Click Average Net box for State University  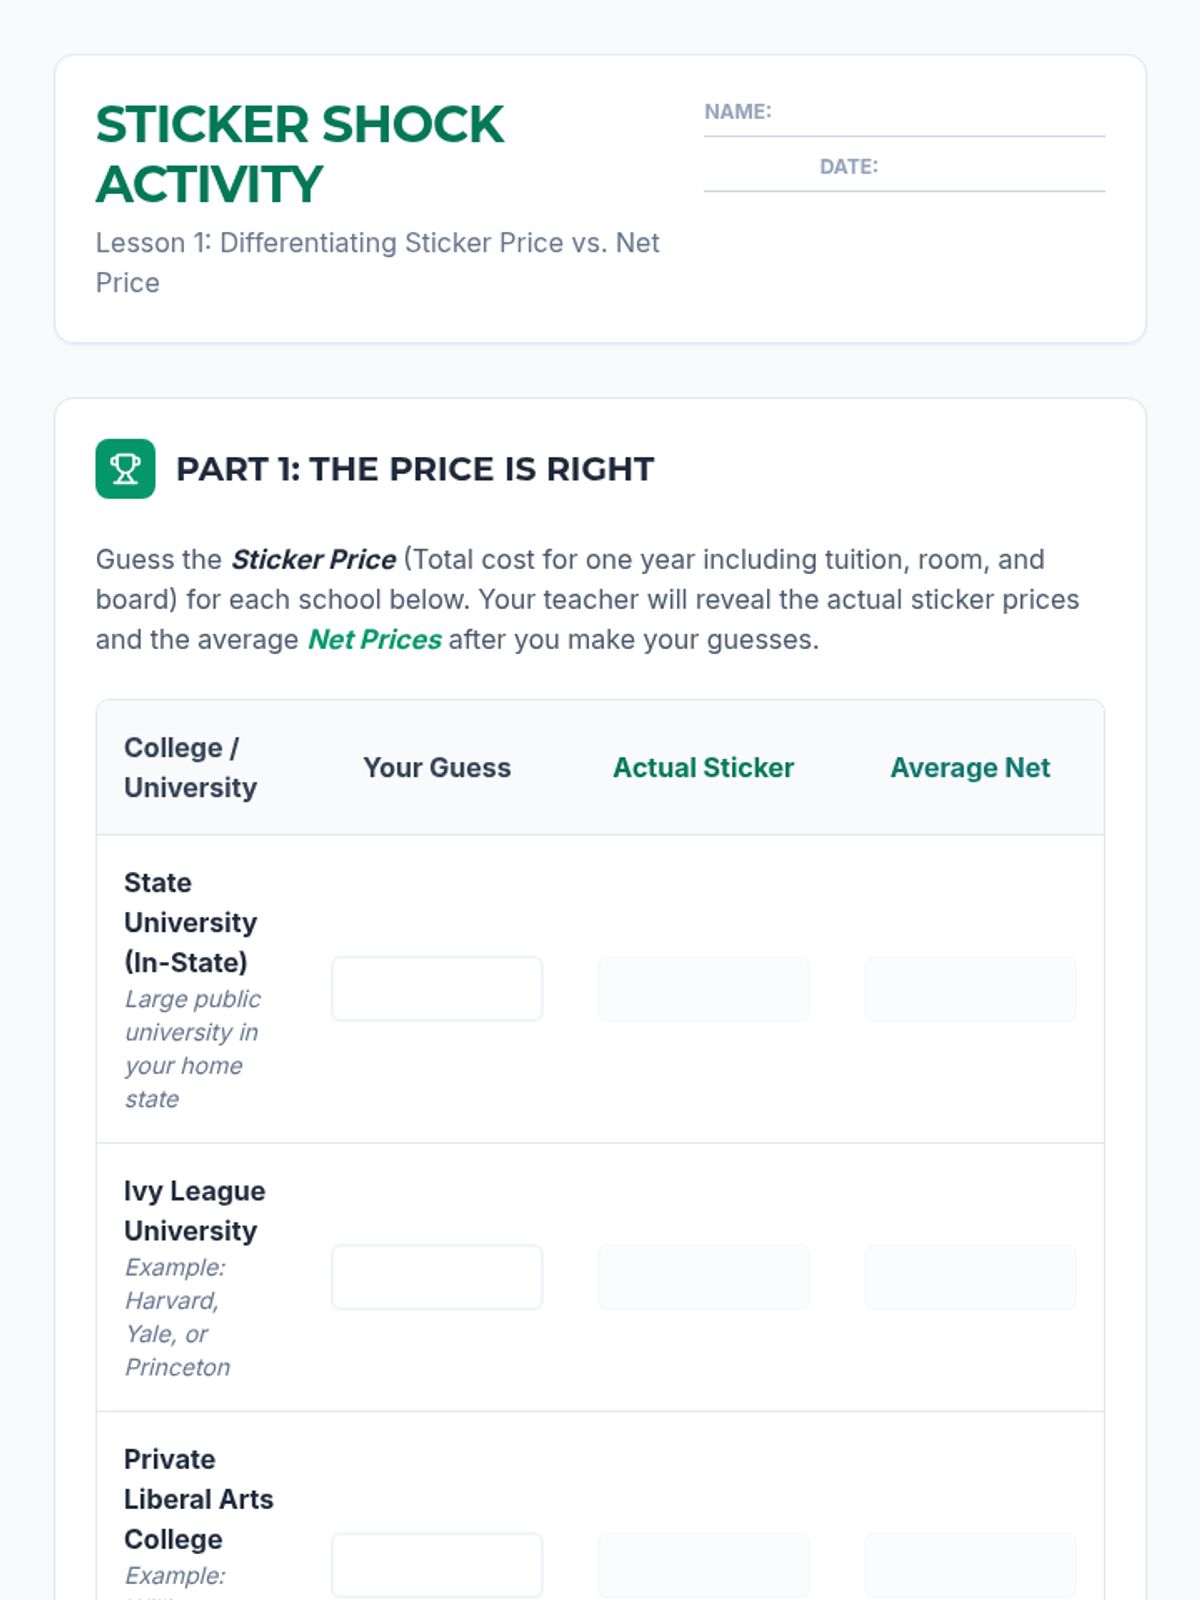(x=970, y=989)
